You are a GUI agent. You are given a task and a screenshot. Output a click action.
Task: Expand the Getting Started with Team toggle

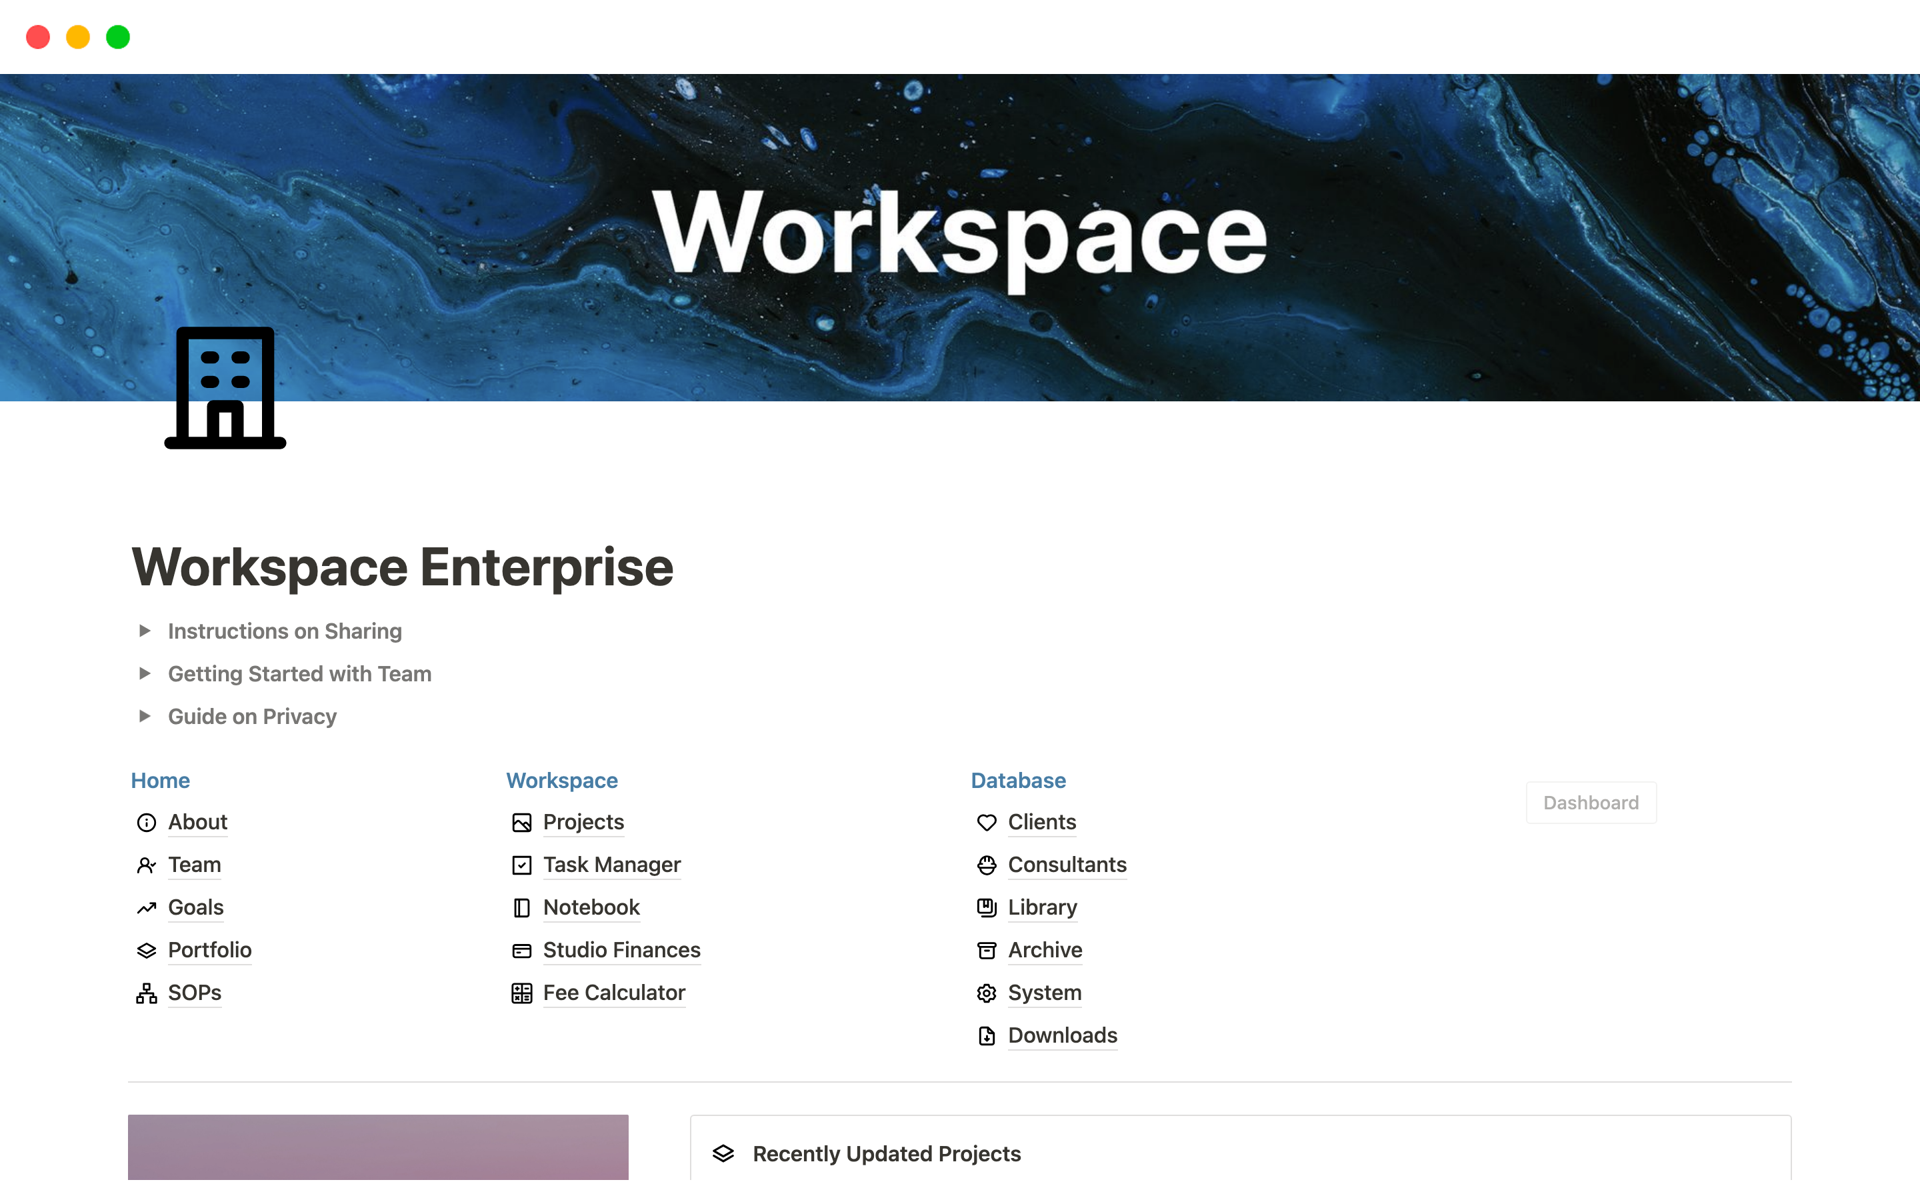pyautogui.click(x=145, y=674)
